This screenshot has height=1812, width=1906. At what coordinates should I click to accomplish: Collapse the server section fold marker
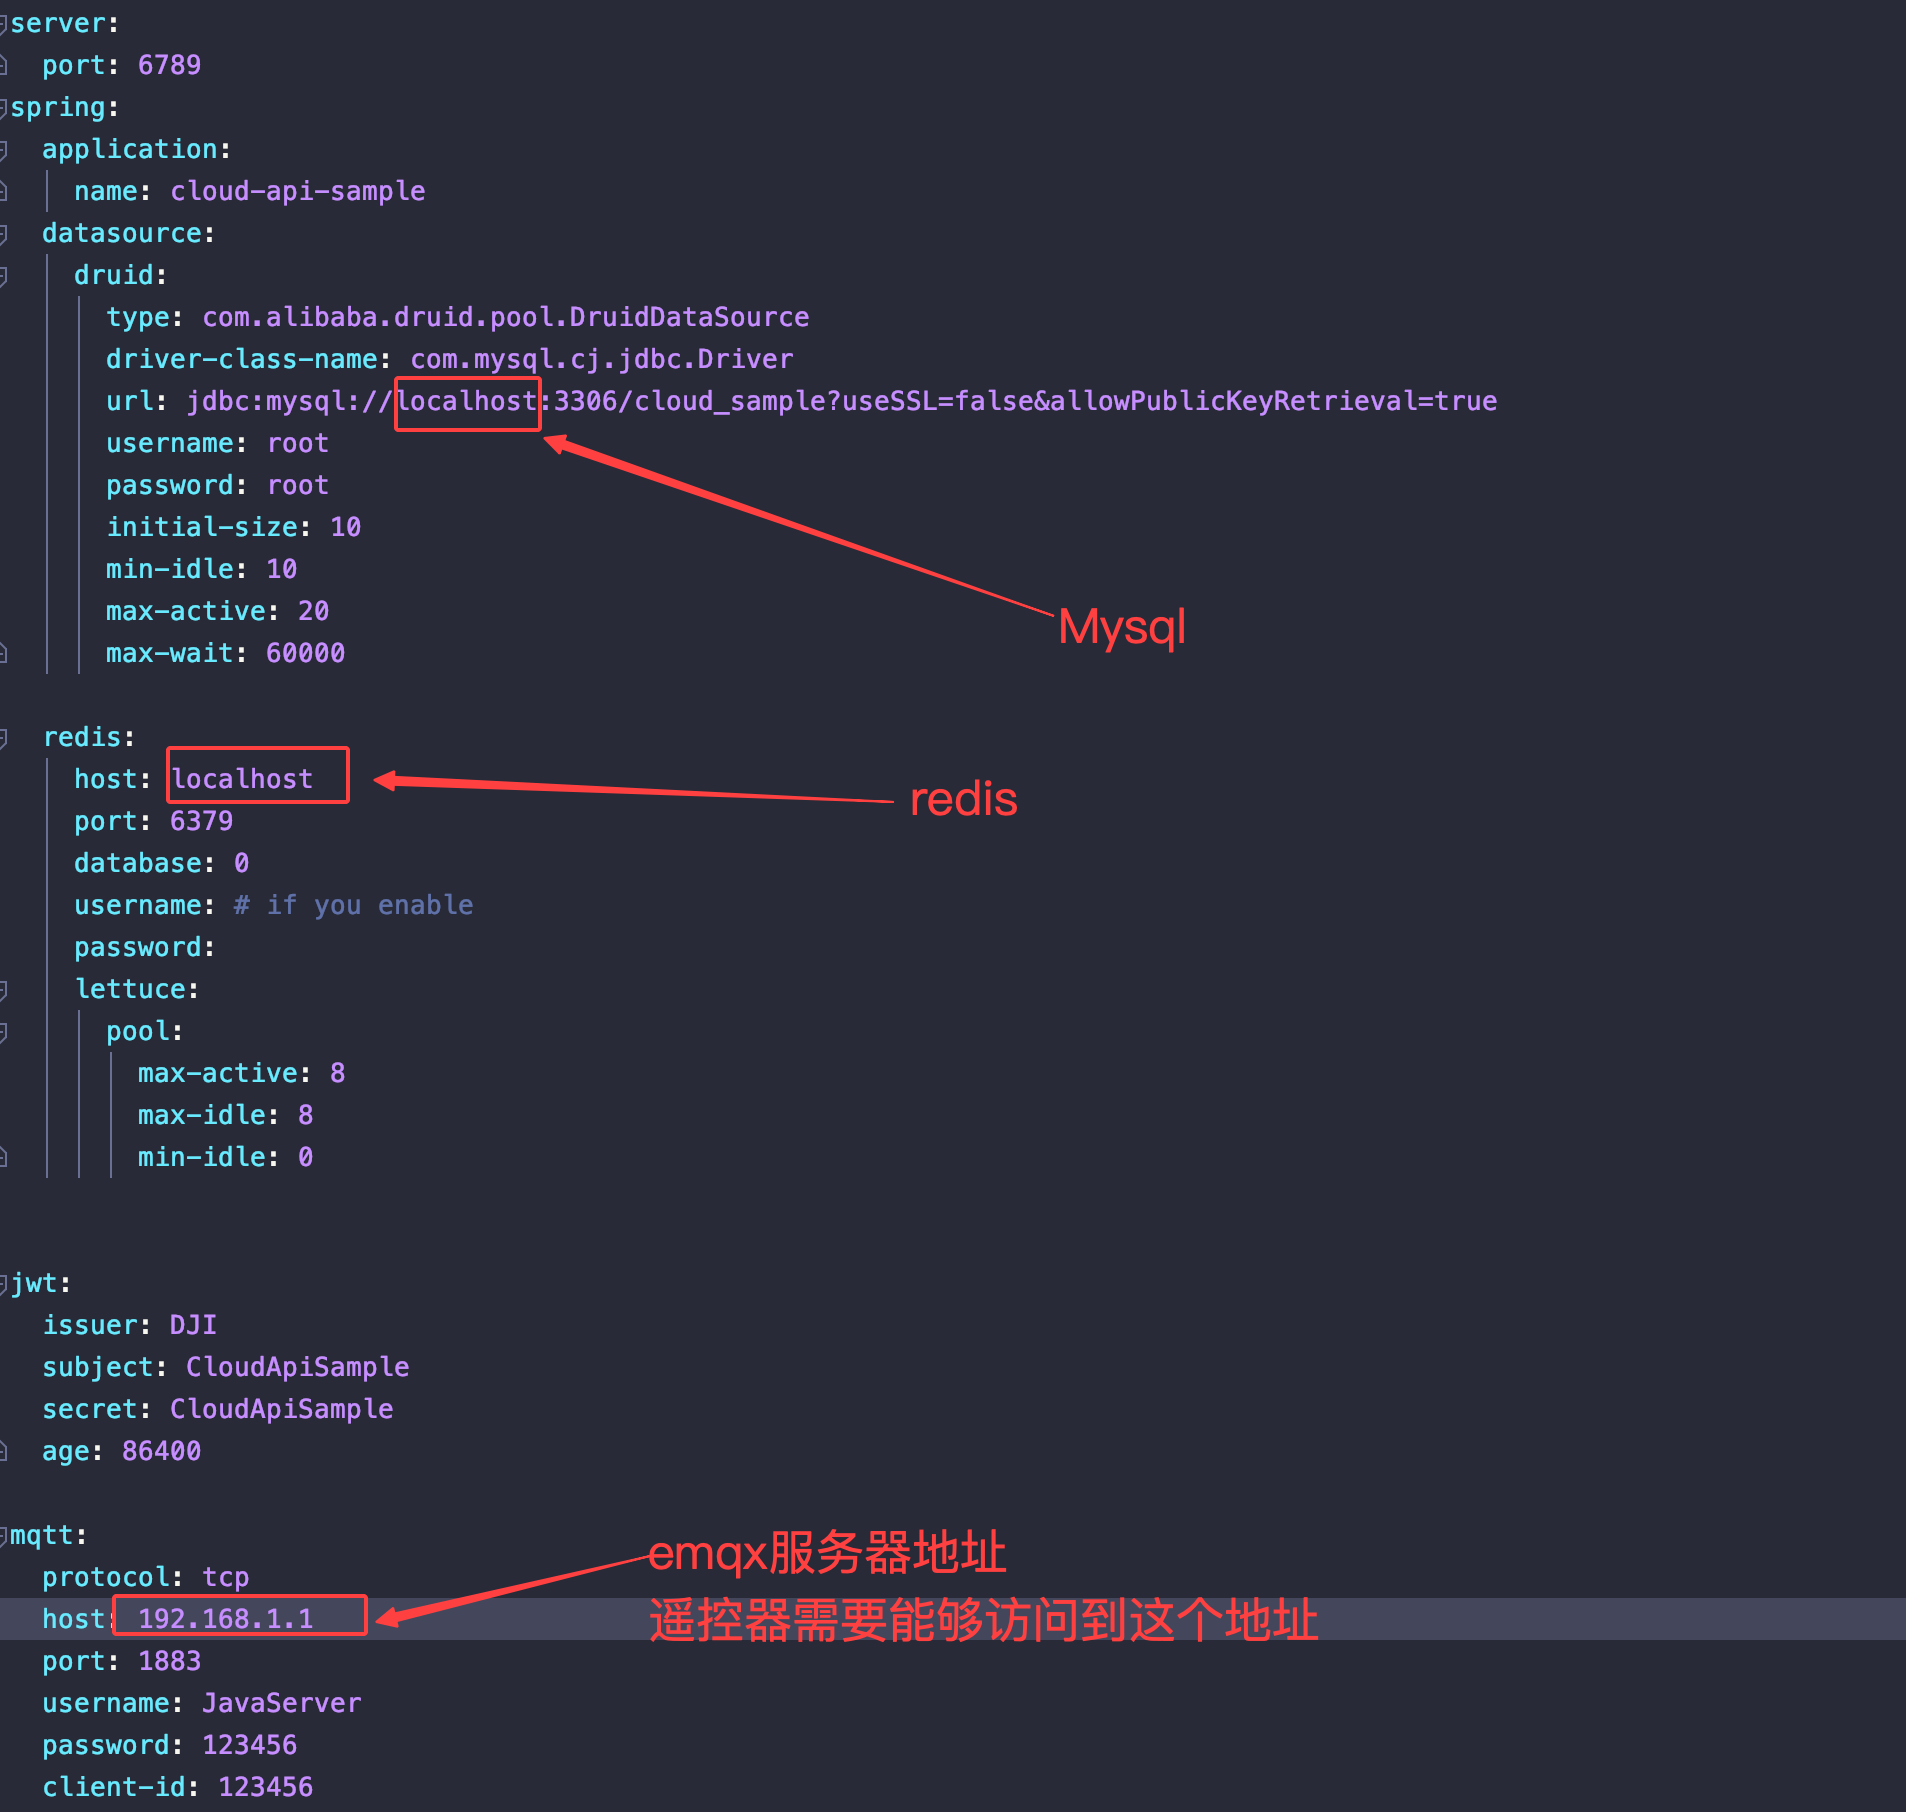(x=4, y=24)
